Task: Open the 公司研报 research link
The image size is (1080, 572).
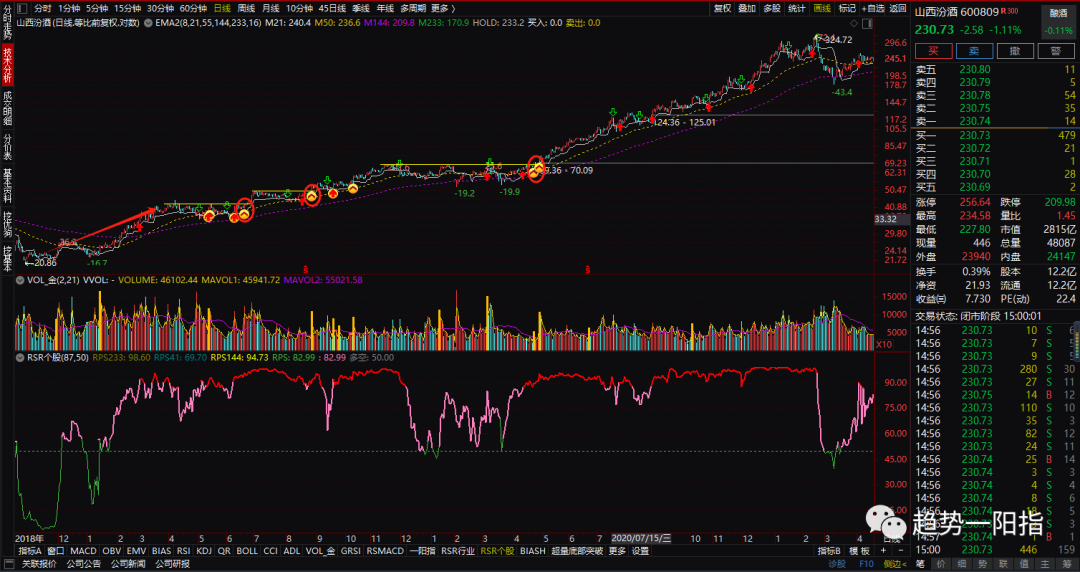Action: [172, 564]
